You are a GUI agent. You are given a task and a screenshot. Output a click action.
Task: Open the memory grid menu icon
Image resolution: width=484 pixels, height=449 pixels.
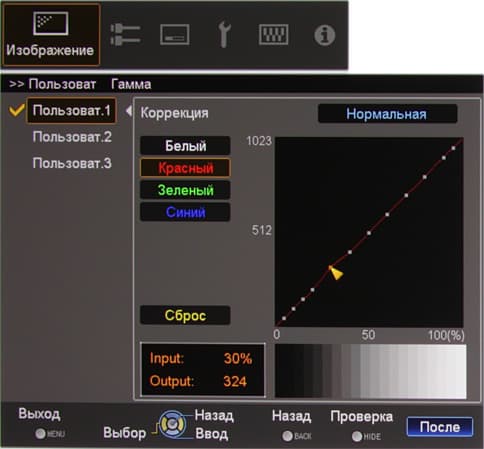tap(274, 34)
